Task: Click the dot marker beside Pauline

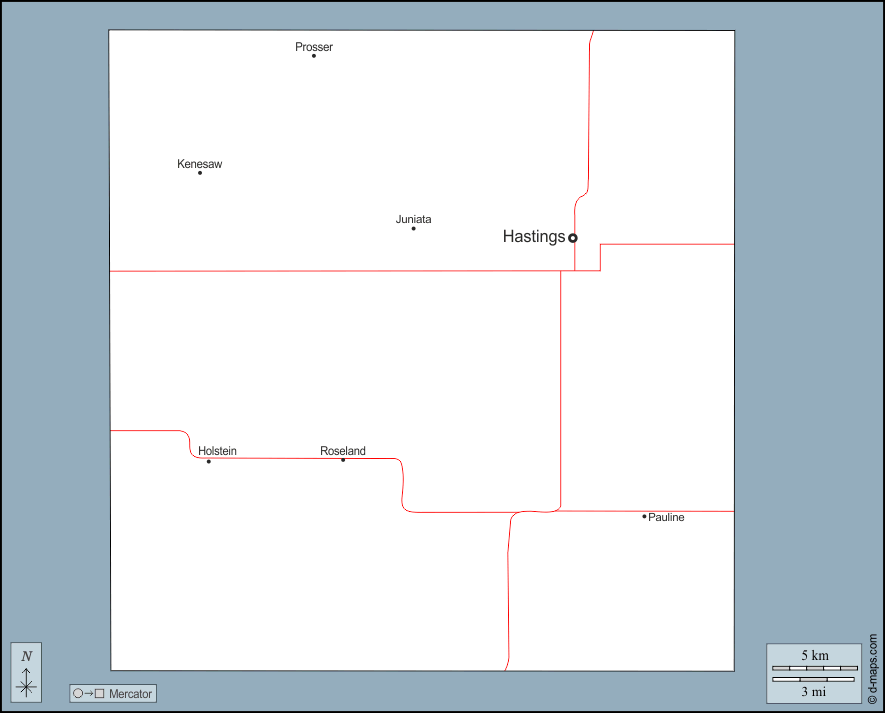Action: (644, 516)
